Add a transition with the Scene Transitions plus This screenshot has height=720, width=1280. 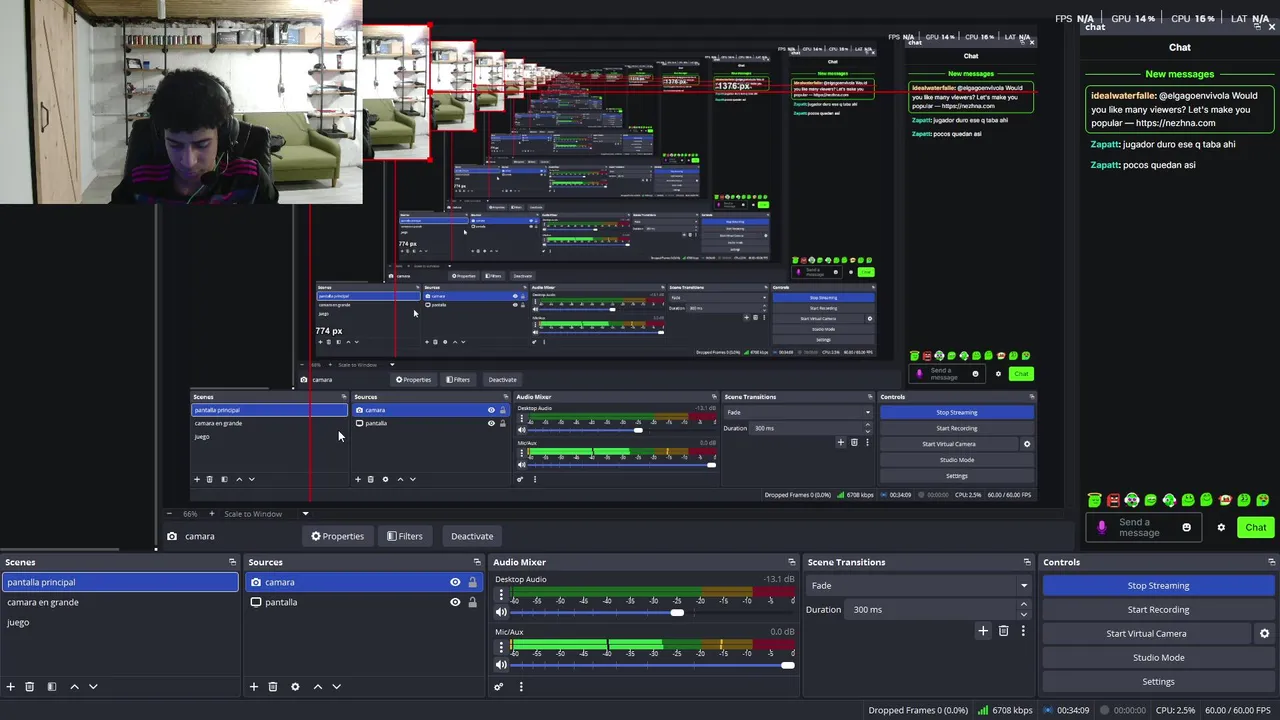click(983, 631)
